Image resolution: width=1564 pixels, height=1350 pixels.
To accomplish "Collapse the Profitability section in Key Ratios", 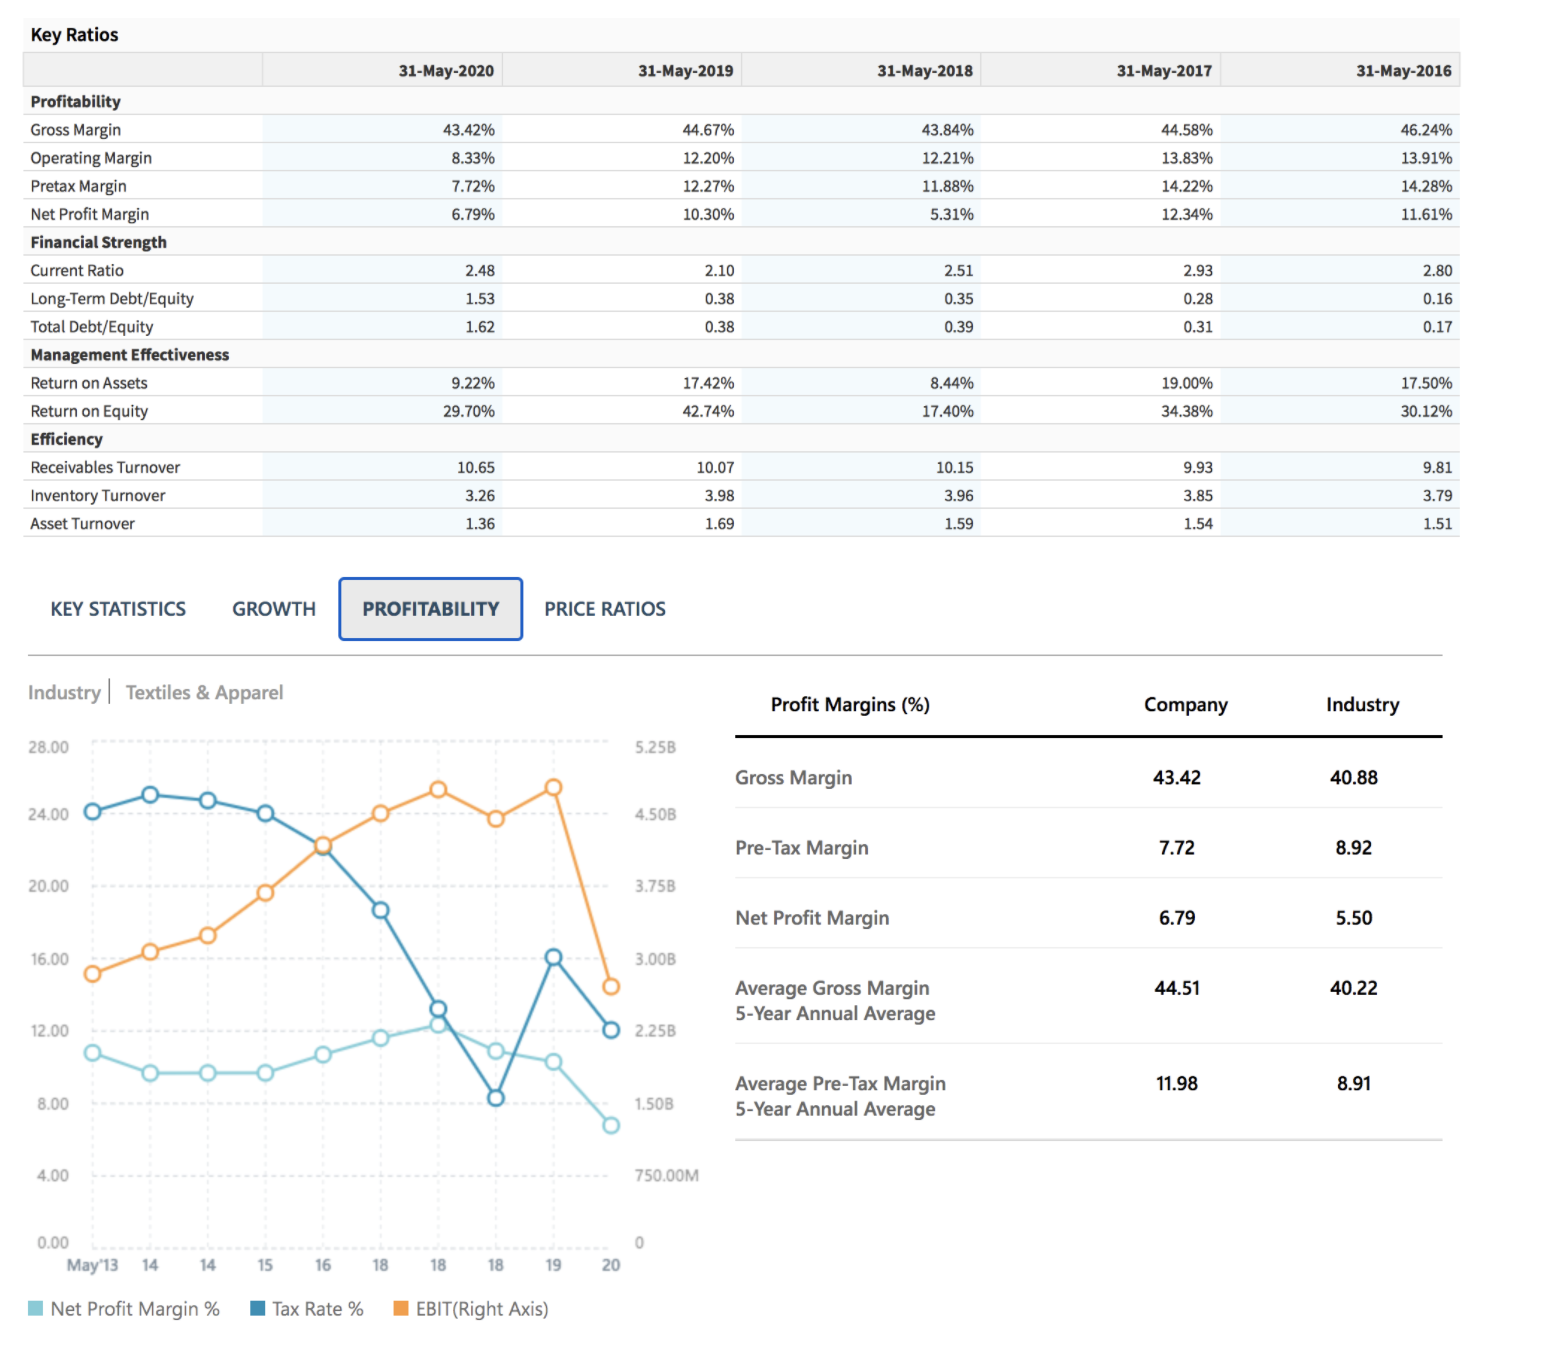I will tap(75, 101).
